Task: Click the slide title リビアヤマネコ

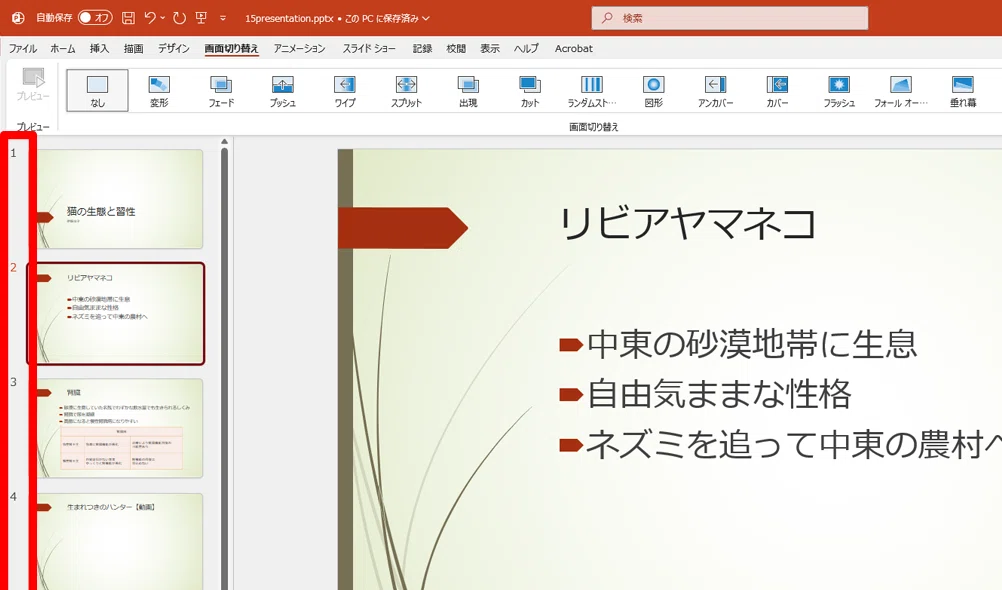Action: point(688,224)
